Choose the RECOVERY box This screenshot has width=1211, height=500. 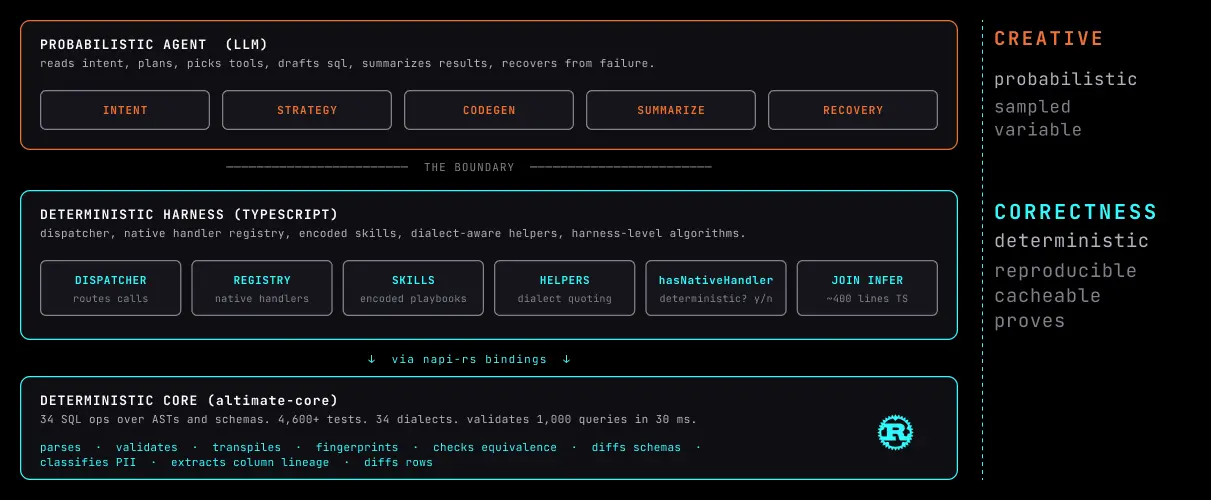[x=853, y=110]
